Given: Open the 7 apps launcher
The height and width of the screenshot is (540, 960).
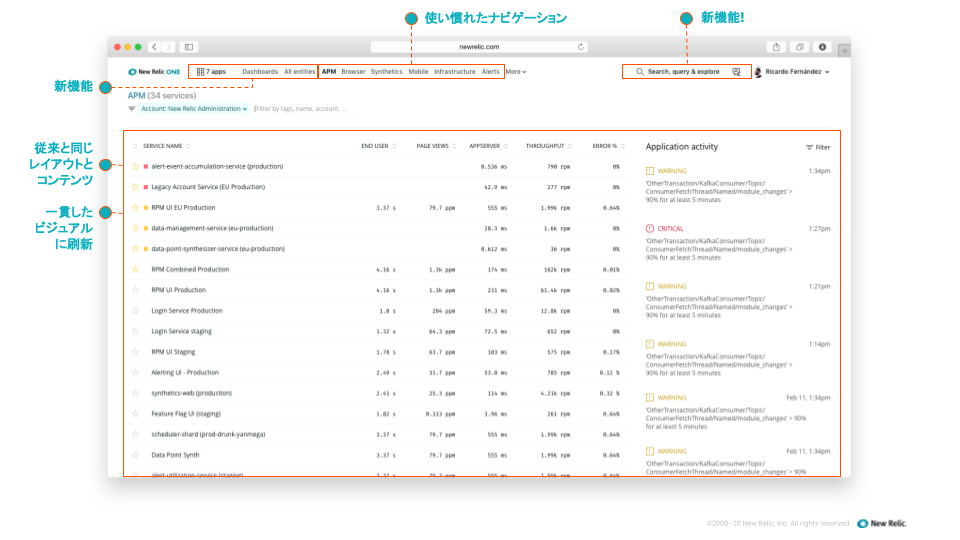Looking at the screenshot, I should click(x=211, y=72).
